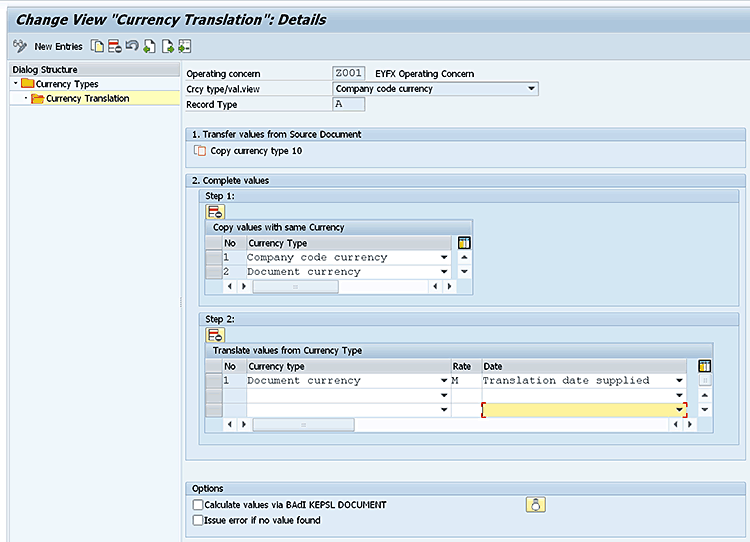The width and height of the screenshot is (750, 542).
Task: Click the Delete icon in top toolbar
Action: tap(114, 46)
